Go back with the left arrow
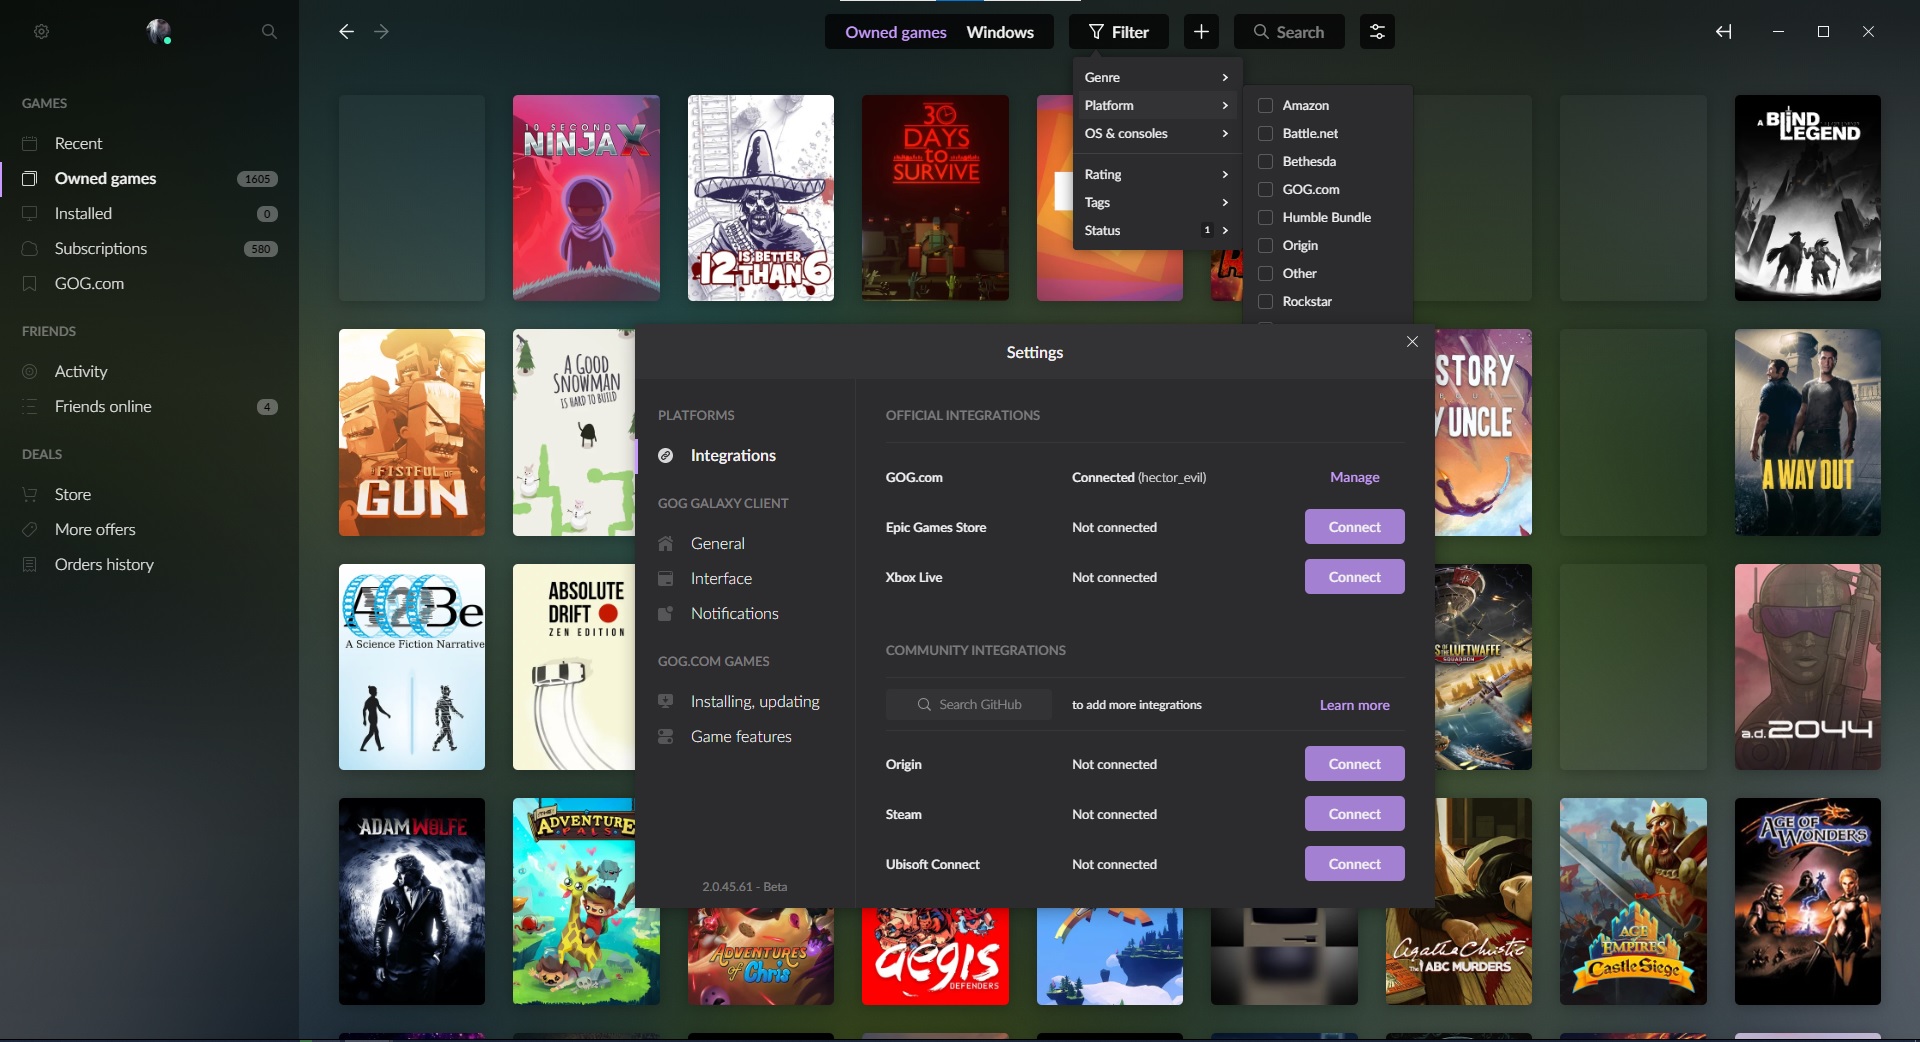Image resolution: width=1920 pixels, height=1042 pixels. pyautogui.click(x=346, y=32)
